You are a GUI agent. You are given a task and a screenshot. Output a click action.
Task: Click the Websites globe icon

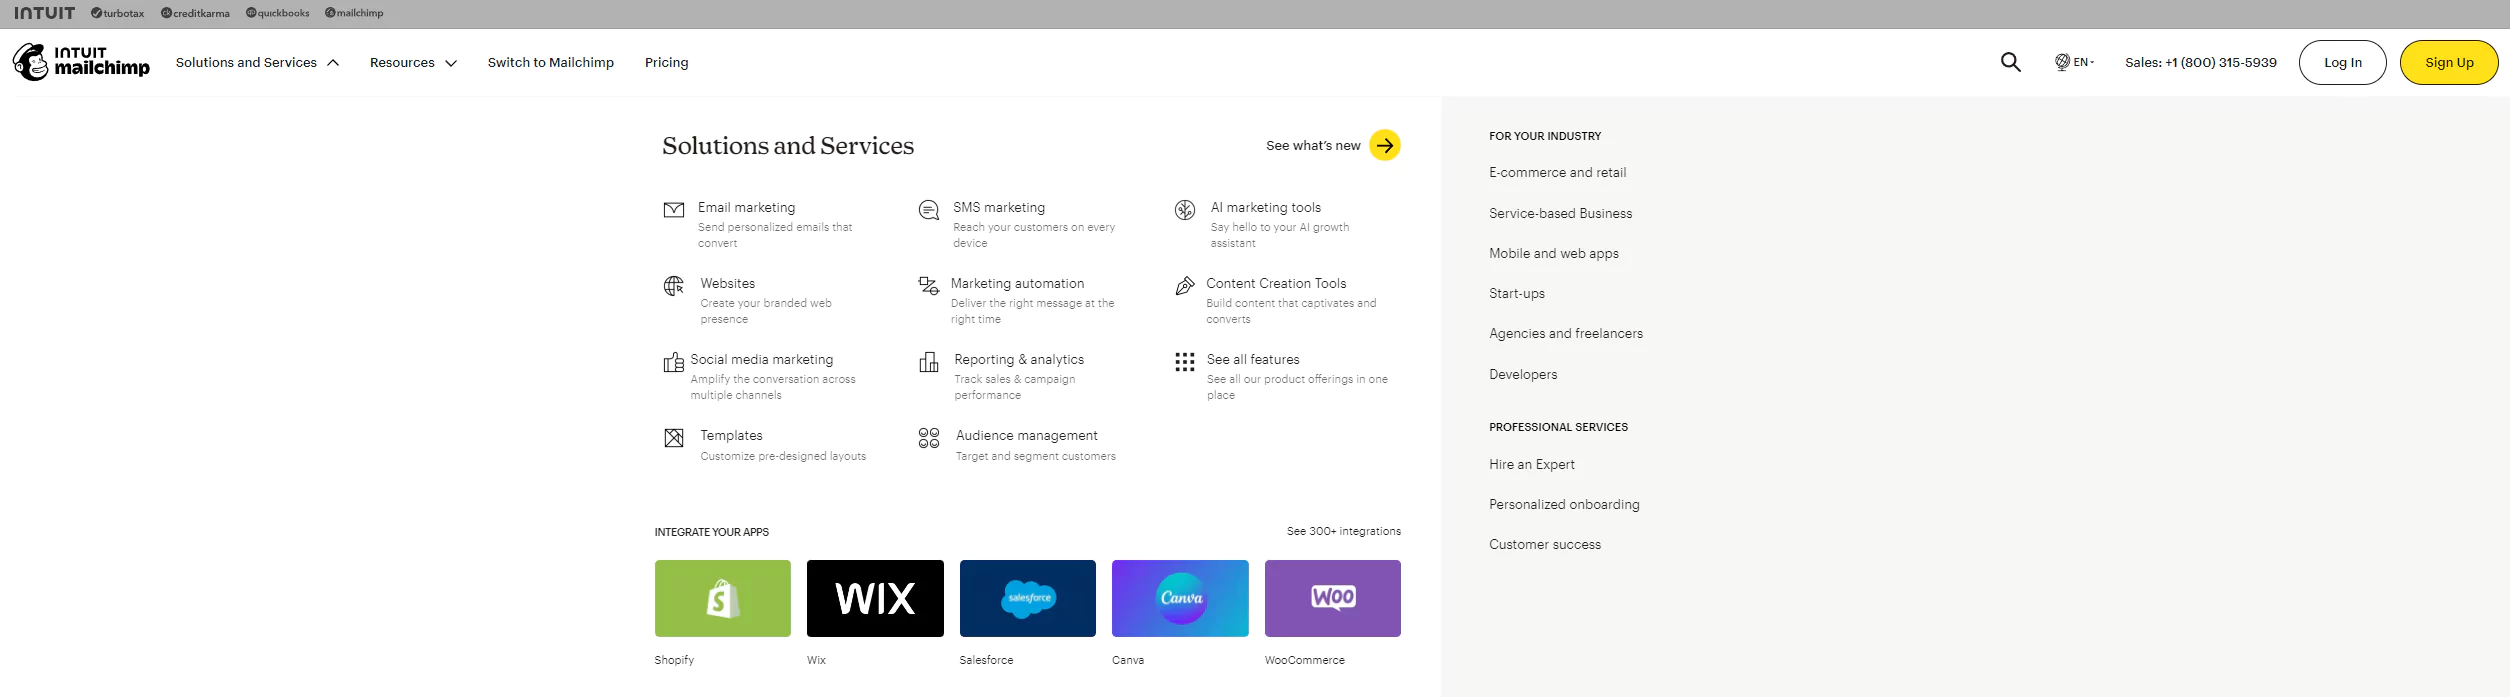(x=674, y=286)
